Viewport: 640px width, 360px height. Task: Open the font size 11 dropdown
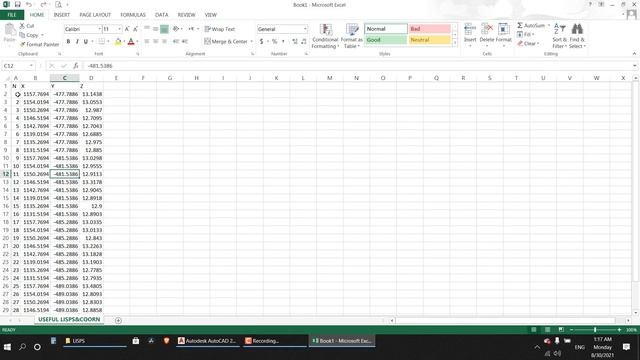point(120,29)
